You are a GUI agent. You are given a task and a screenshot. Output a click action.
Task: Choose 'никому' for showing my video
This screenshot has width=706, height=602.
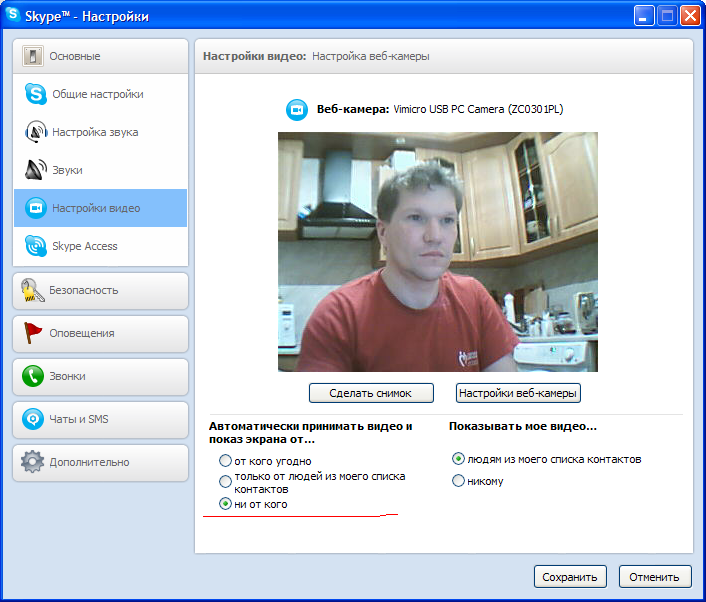click(459, 481)
